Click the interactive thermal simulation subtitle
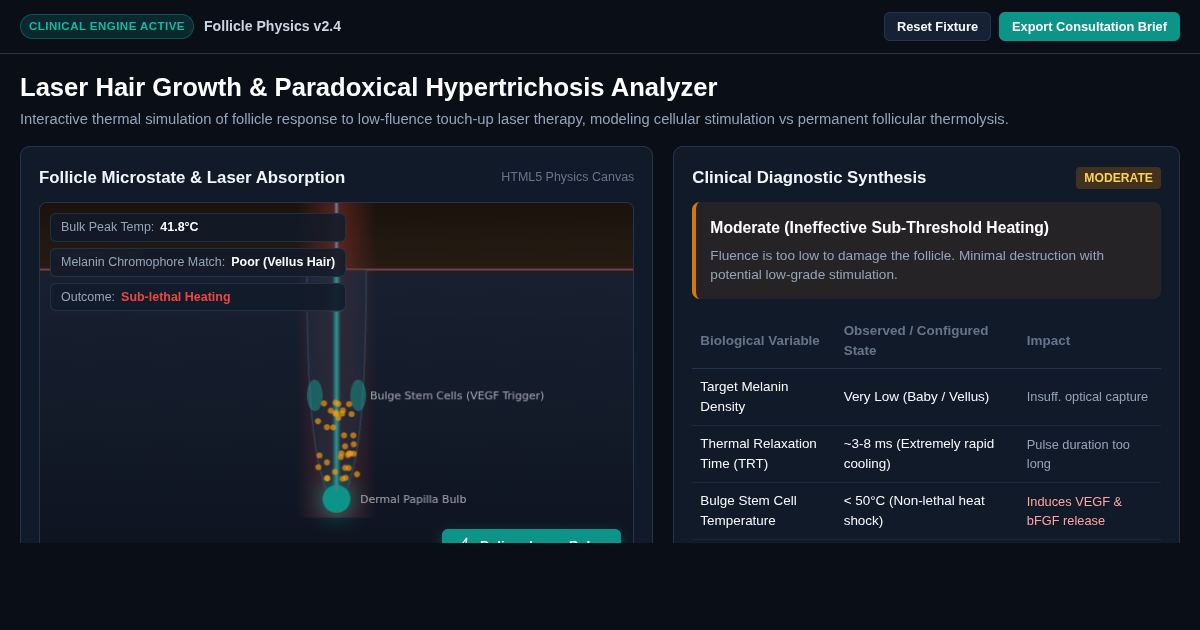The width and height of the screenshot is (1200, 630). [x=514, y=119]
